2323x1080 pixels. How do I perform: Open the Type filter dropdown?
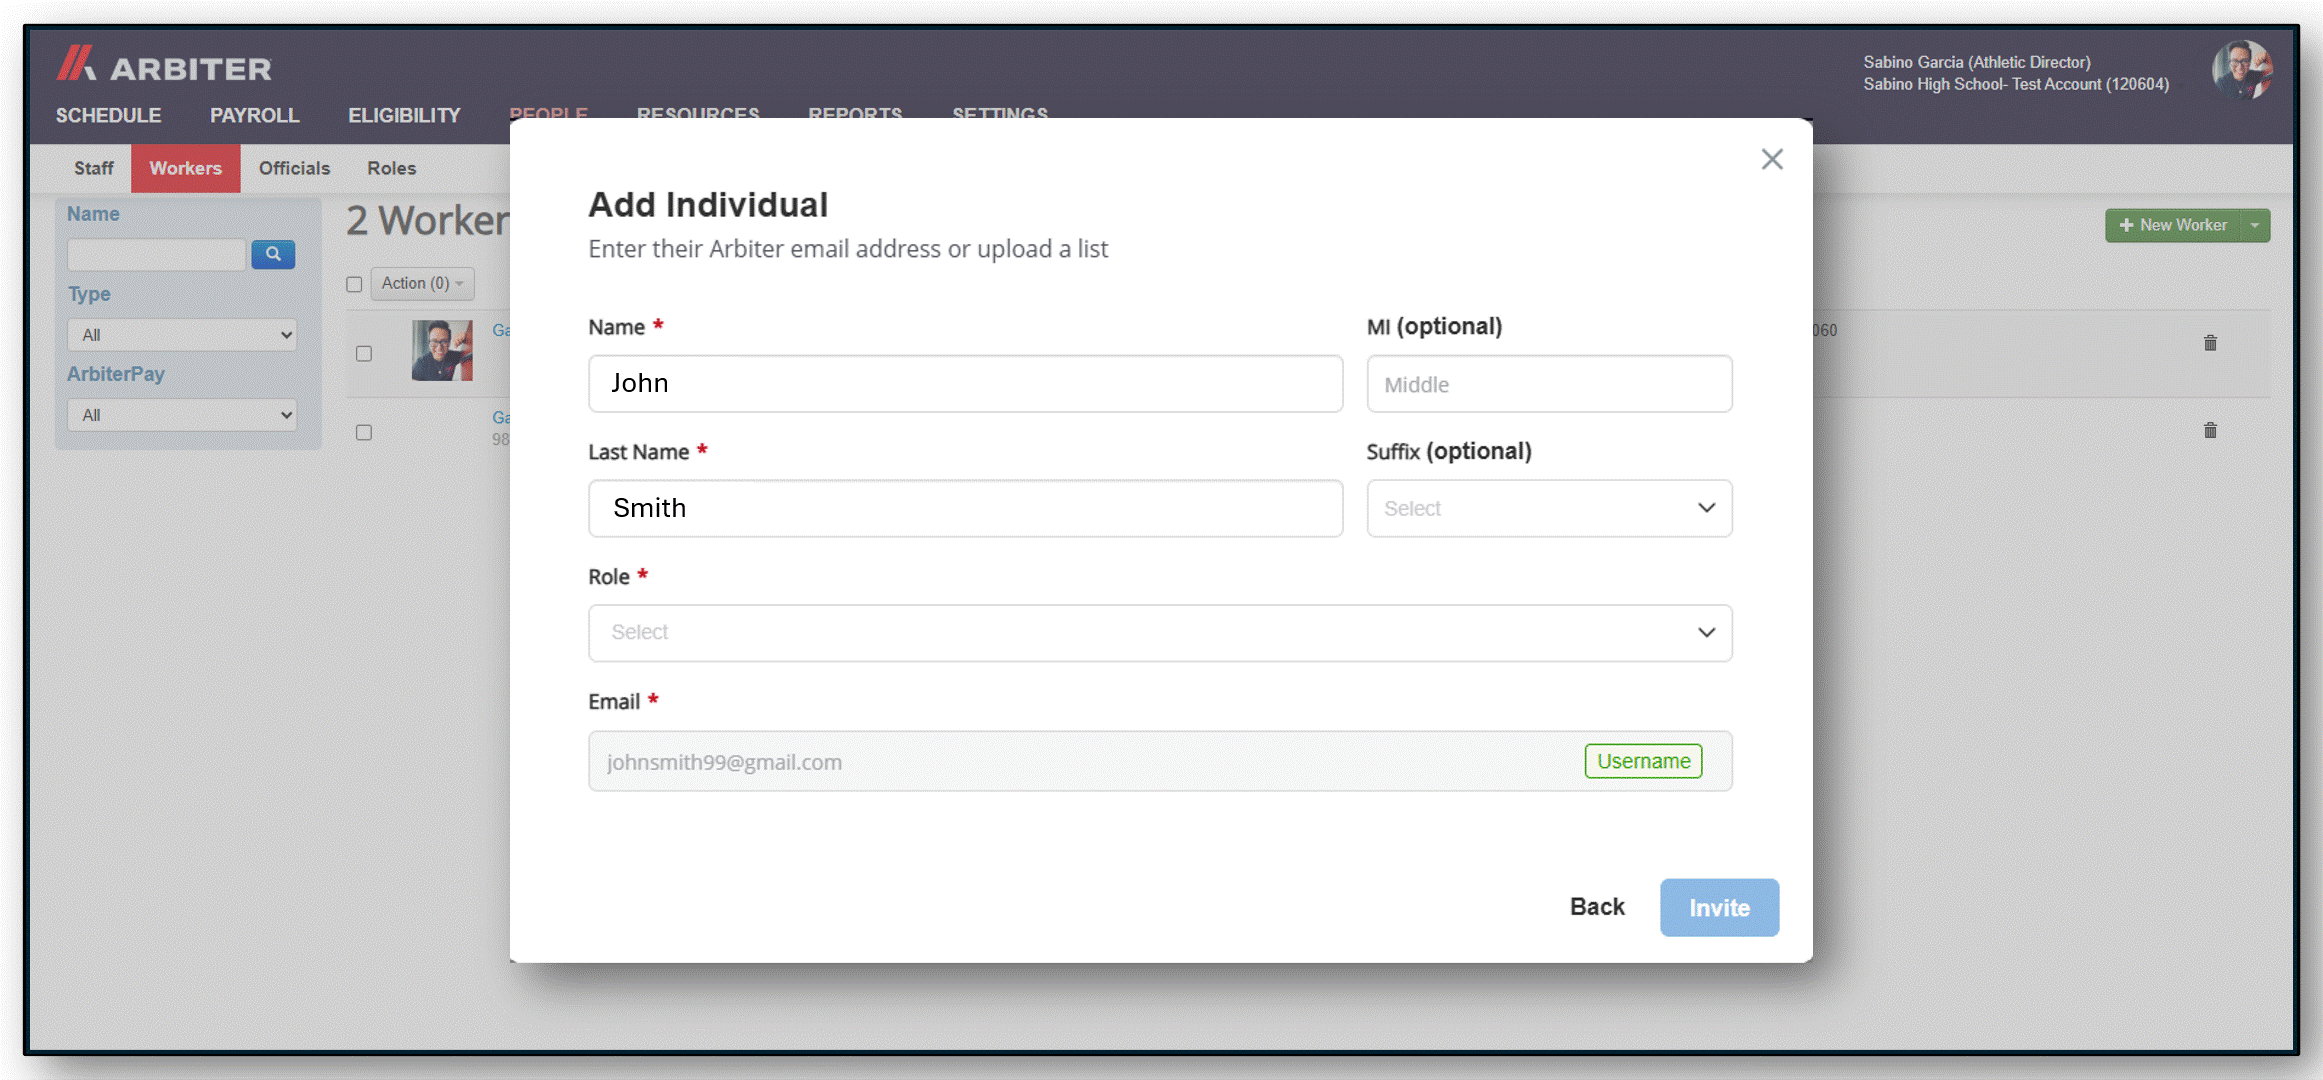coord(182,335)
